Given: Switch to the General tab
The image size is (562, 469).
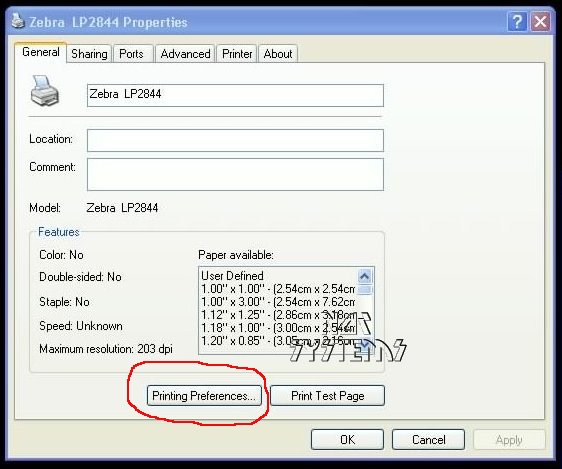Looking at the screenshot, I should [41, 52].
